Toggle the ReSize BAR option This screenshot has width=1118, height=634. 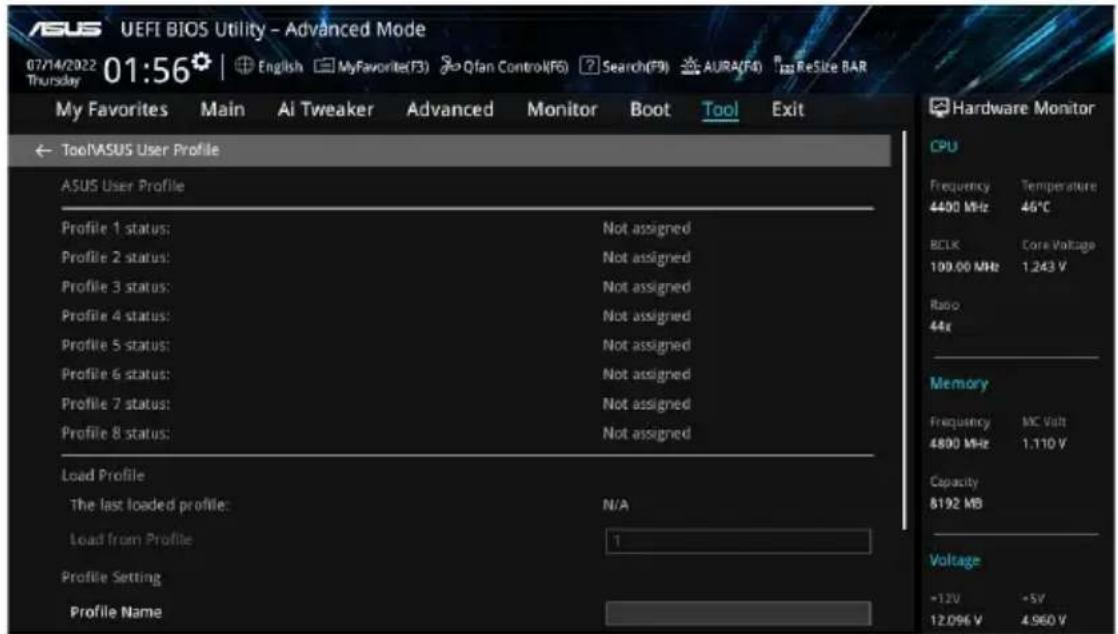click(x=821, y=66)
